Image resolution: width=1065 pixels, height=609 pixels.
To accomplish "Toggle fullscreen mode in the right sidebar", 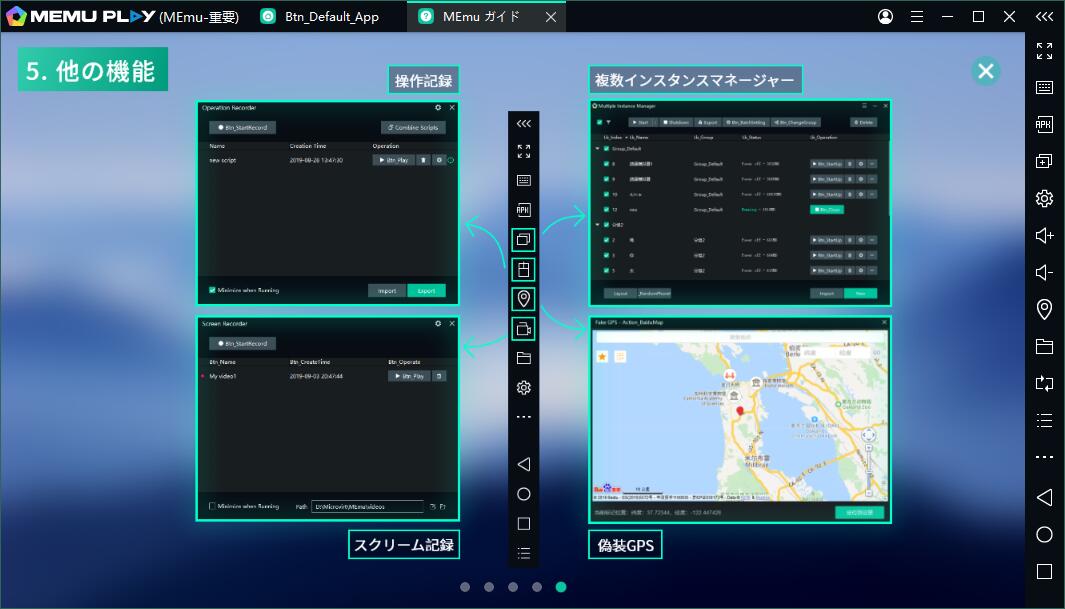I will coord(1044,51).
